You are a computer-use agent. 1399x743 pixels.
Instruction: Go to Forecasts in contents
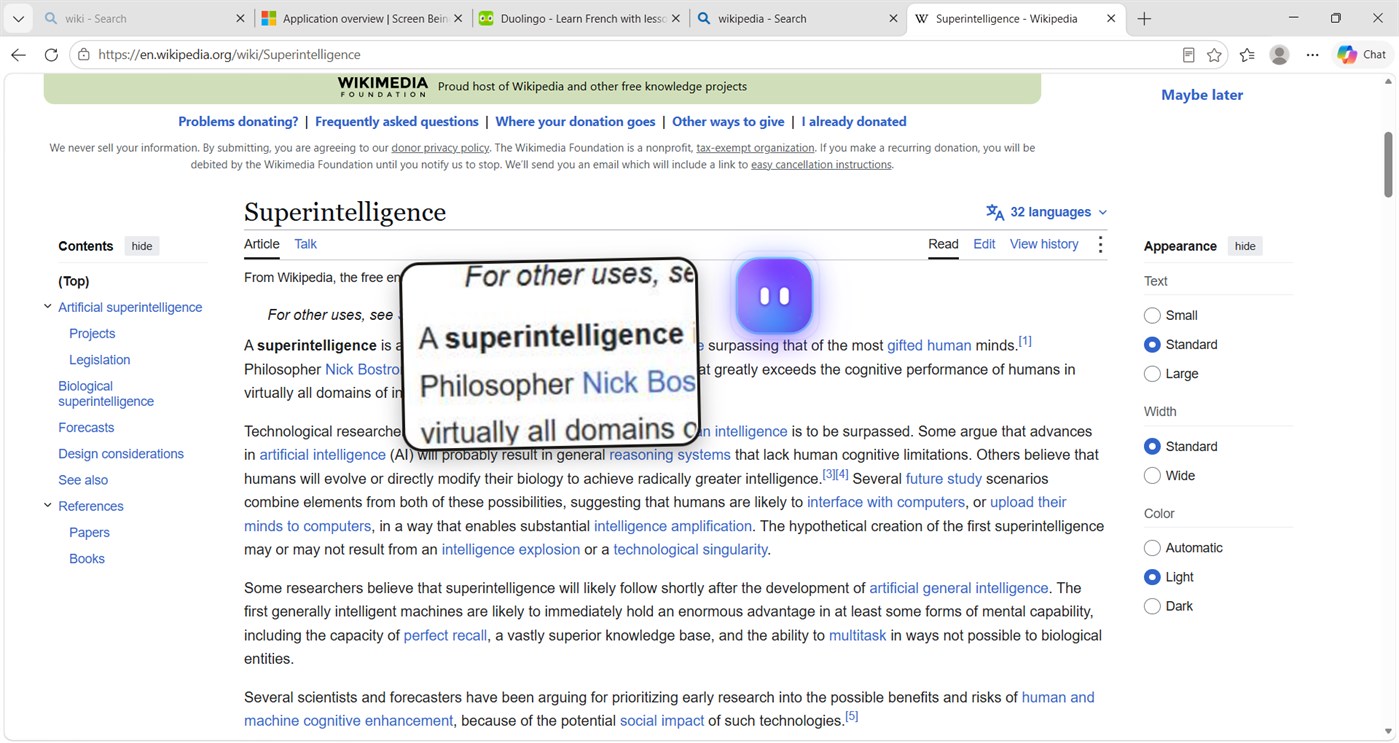(x=86, y=427)
